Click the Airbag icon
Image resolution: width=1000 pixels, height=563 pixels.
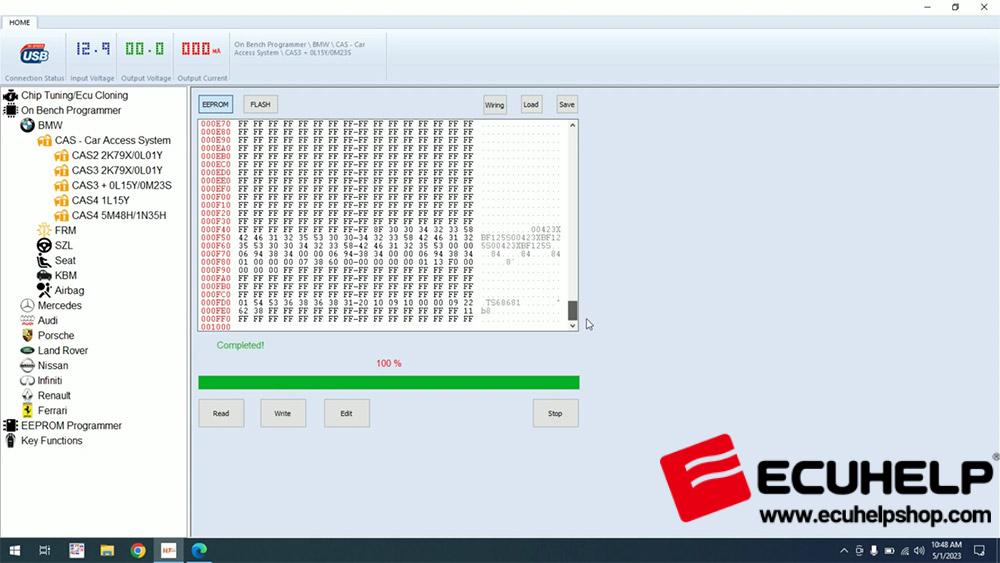pos(44,290)
